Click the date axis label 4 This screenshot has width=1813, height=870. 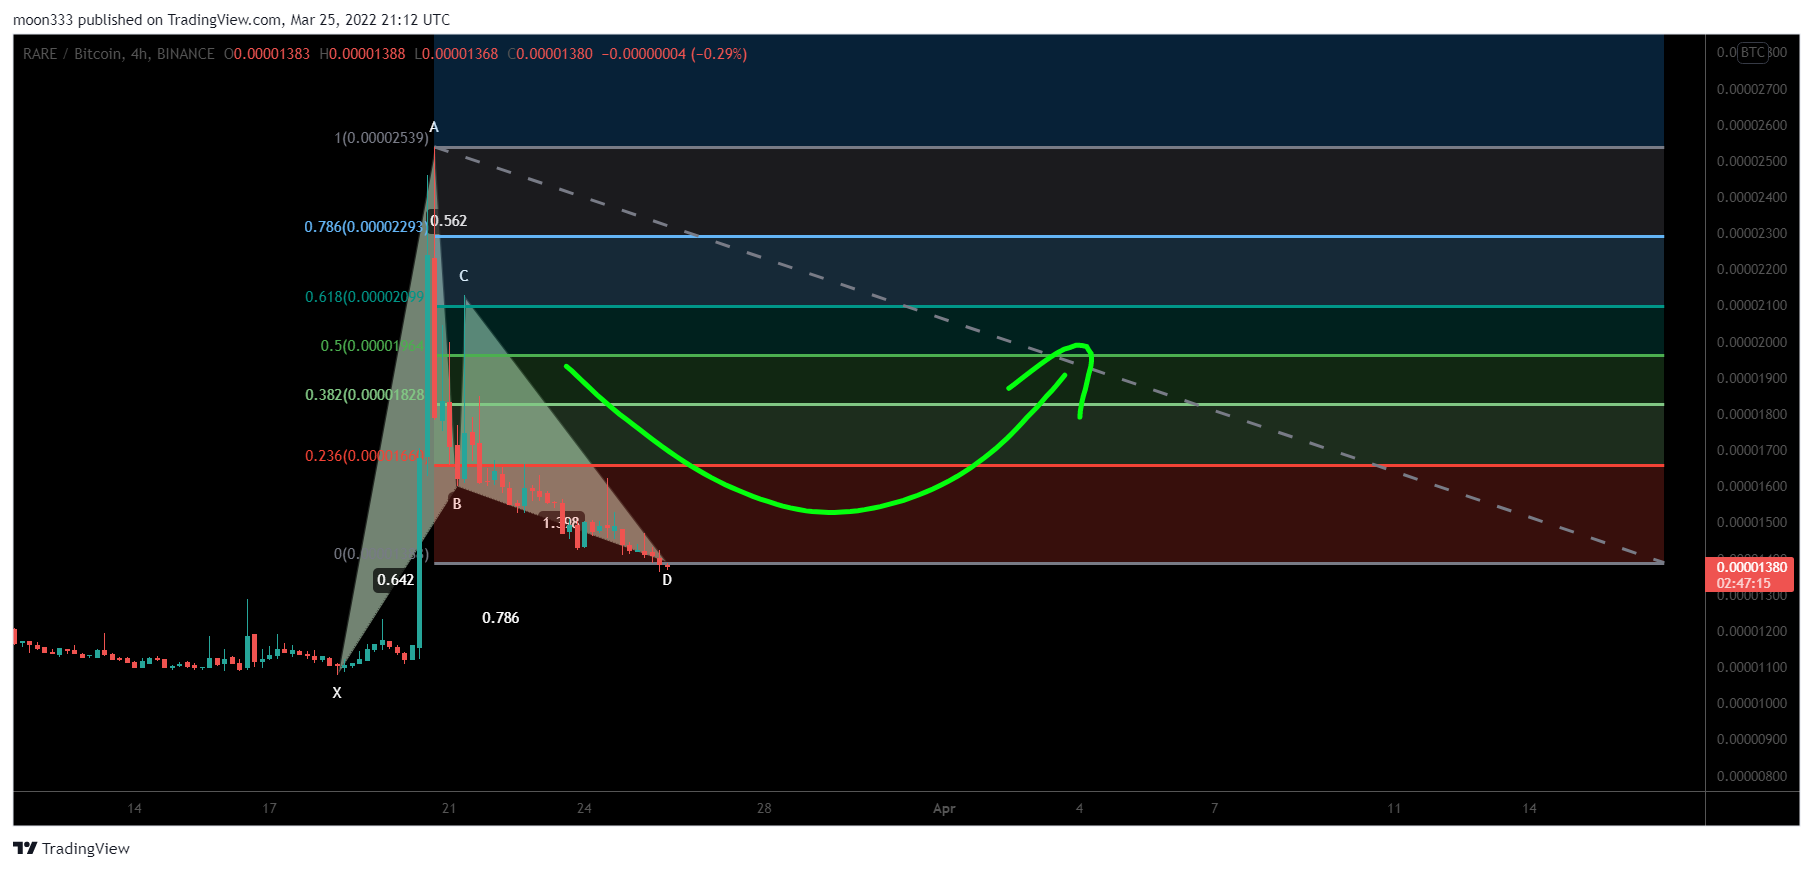(x=1079, y=808)
